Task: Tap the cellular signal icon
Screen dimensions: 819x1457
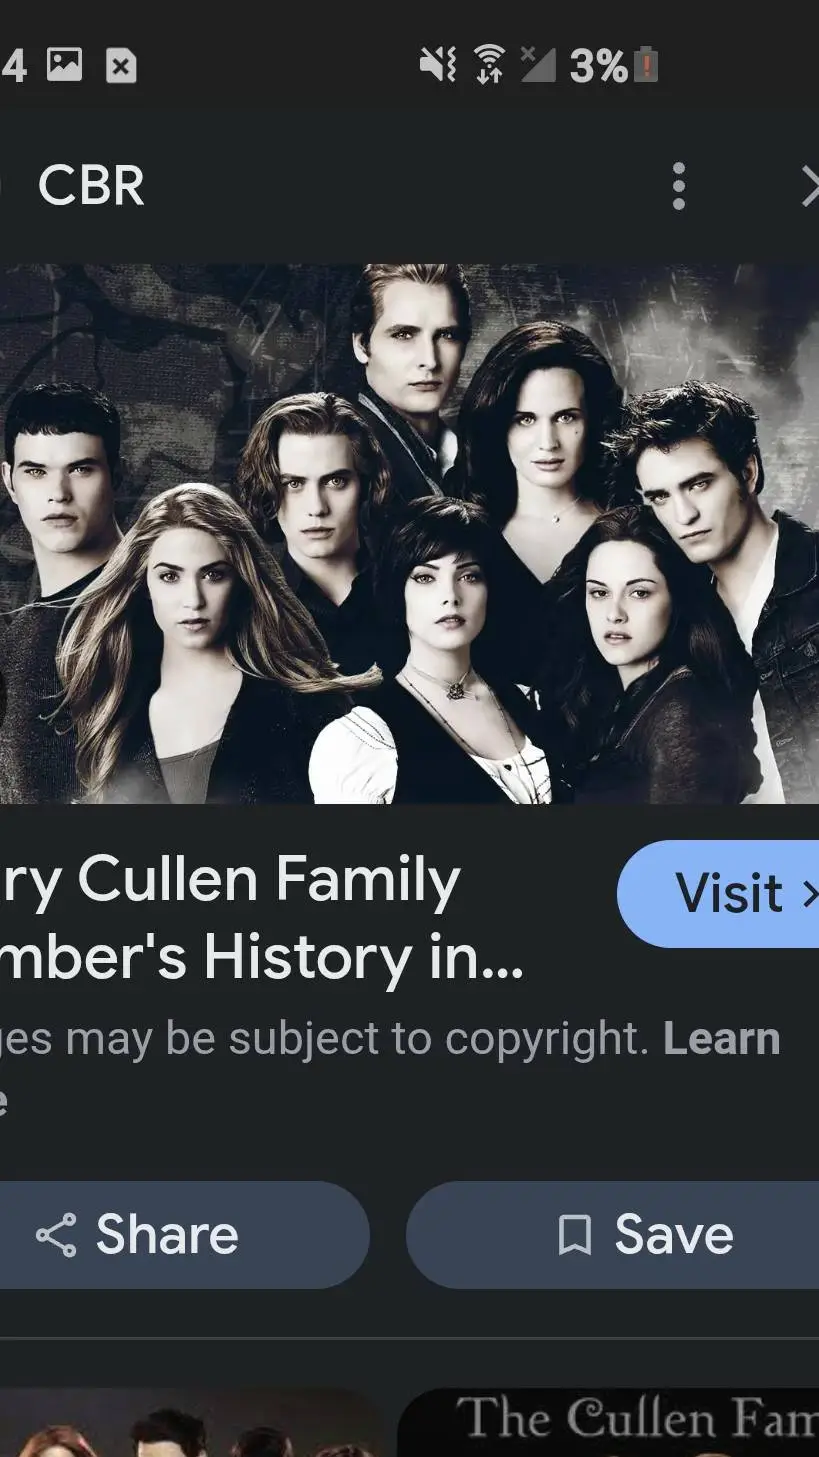Action: point(538,65)
